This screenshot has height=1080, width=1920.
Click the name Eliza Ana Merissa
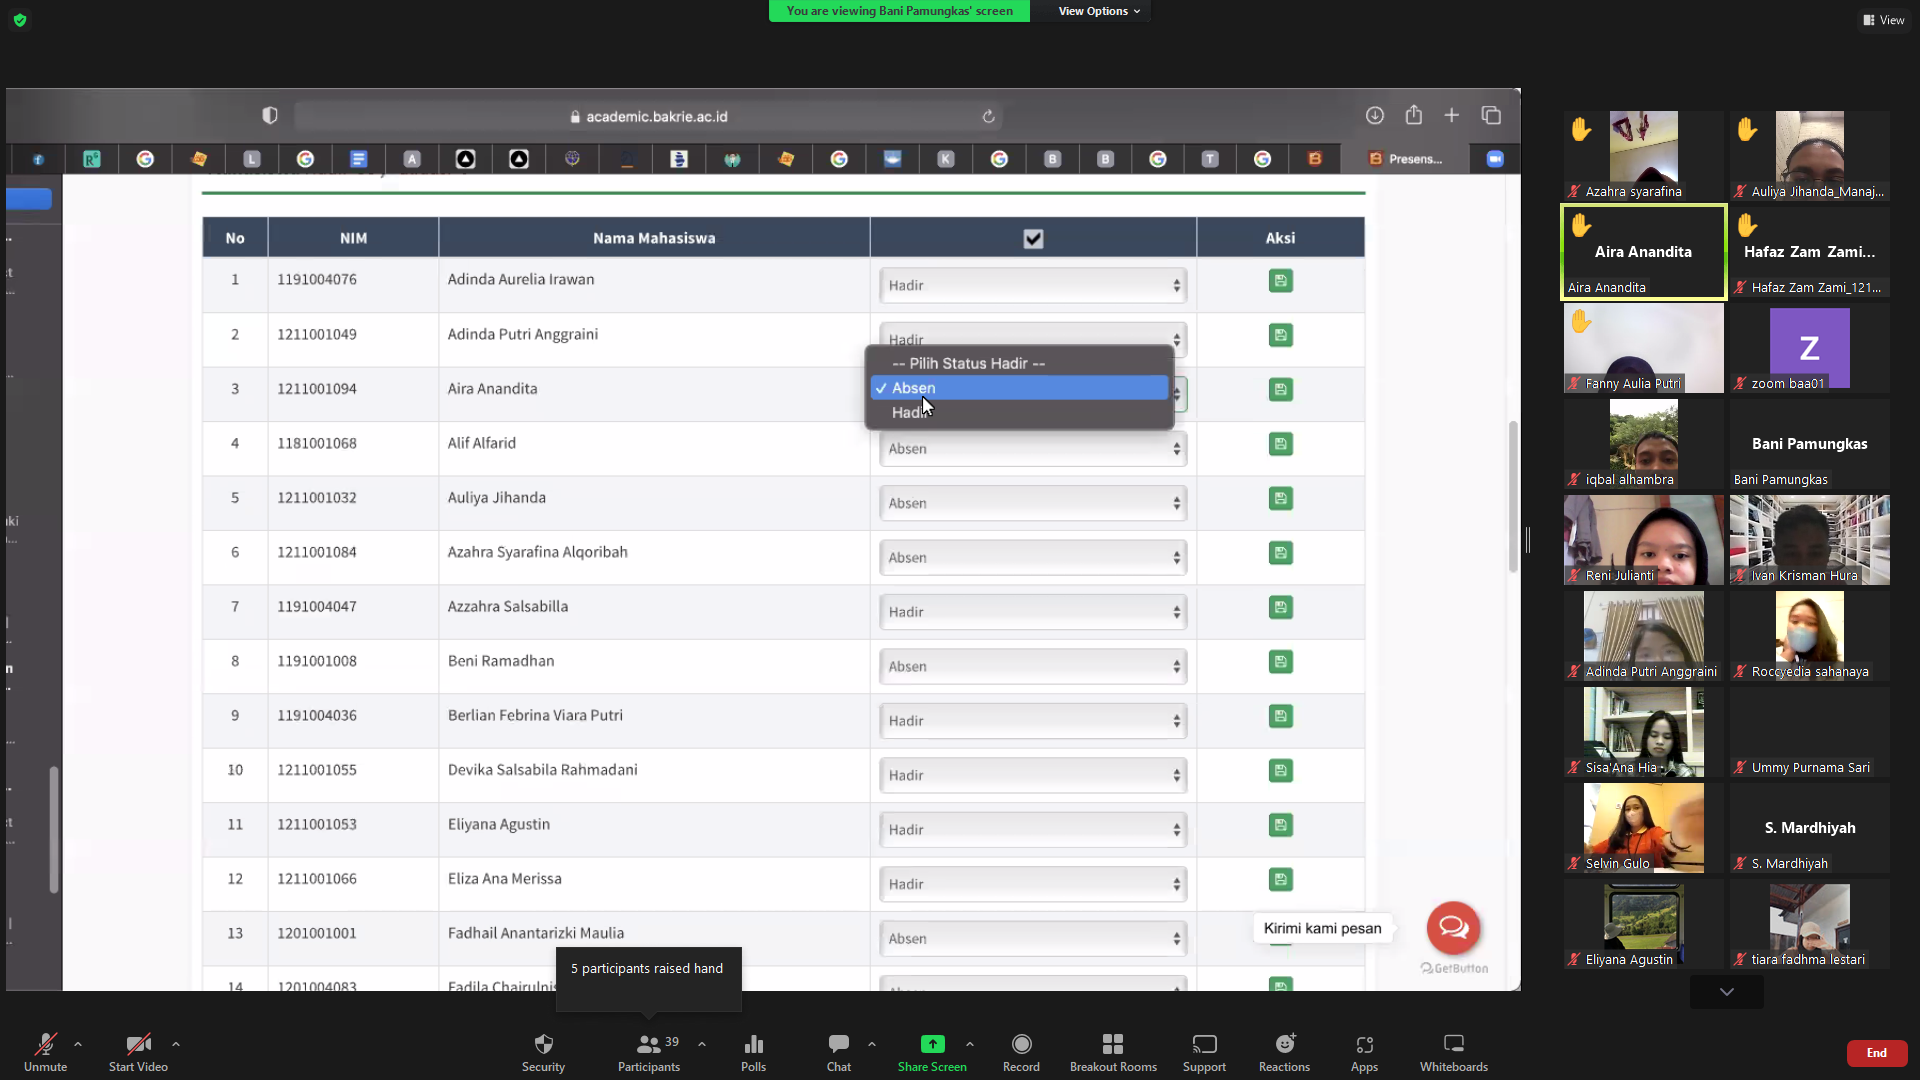(505, 879)
